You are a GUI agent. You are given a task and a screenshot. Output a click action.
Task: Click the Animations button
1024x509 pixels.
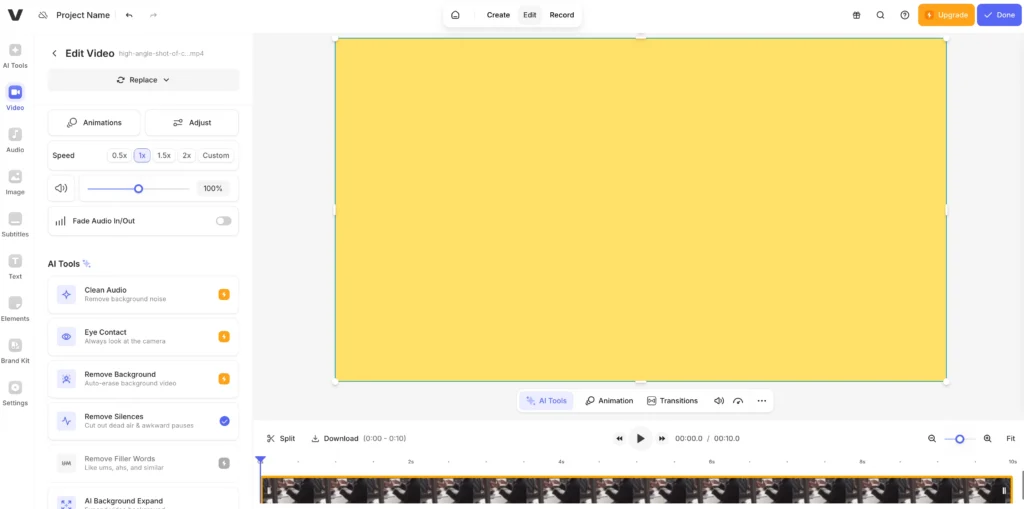pyautogui.click(x=94, y=123)
